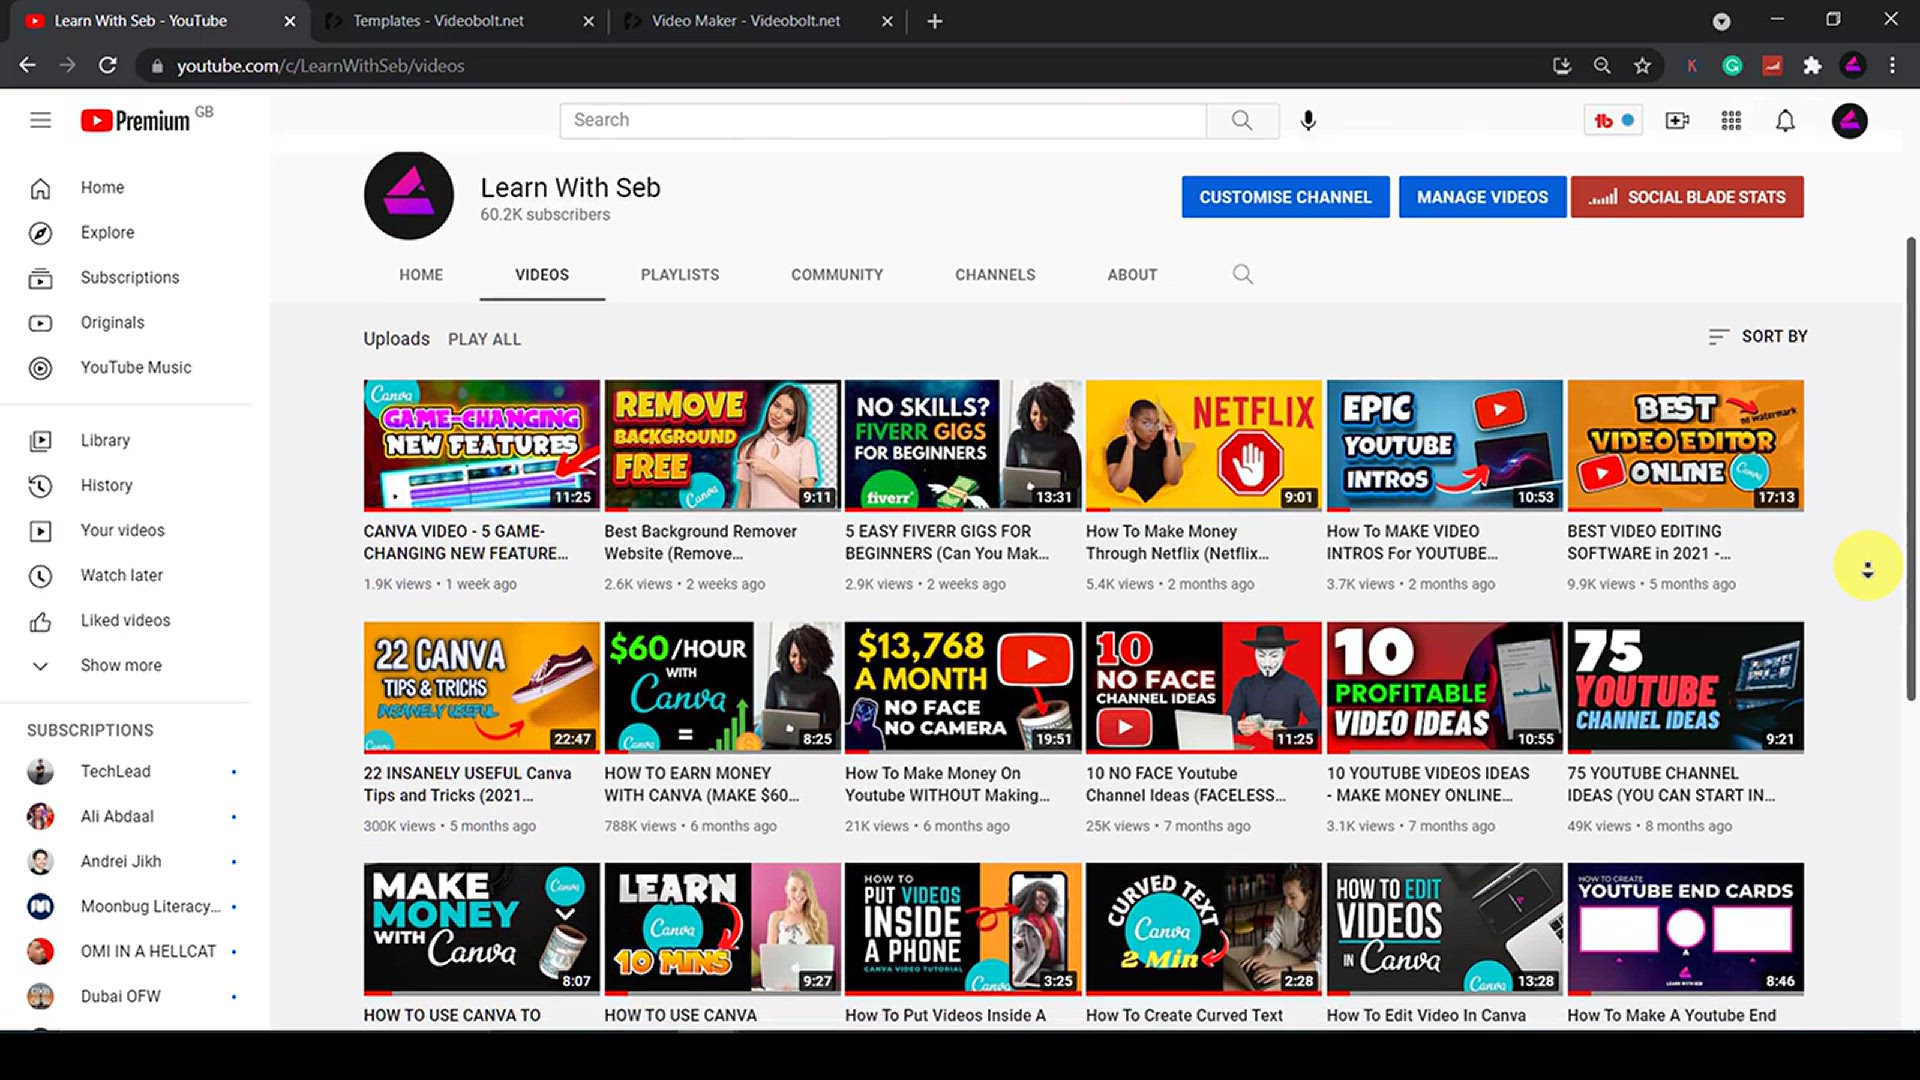The image size is (1920, 1080).
Task: Open a new browser tab
Action: tap(934, 21)
